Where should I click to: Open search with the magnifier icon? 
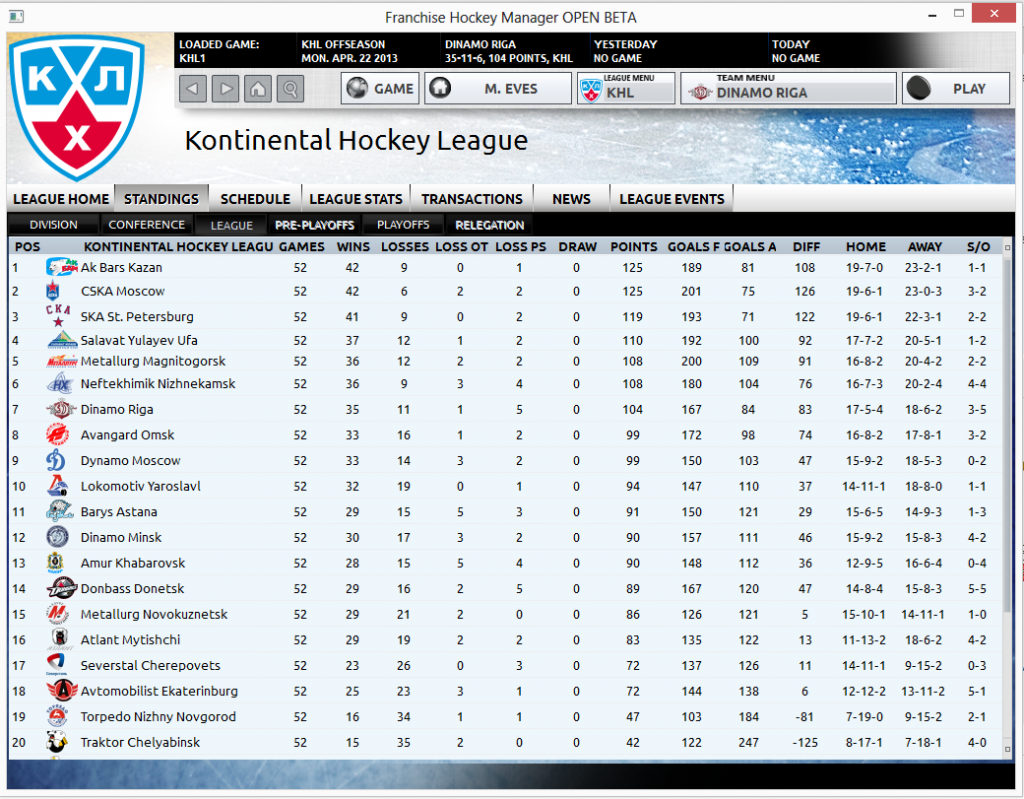tap(291, 88)
